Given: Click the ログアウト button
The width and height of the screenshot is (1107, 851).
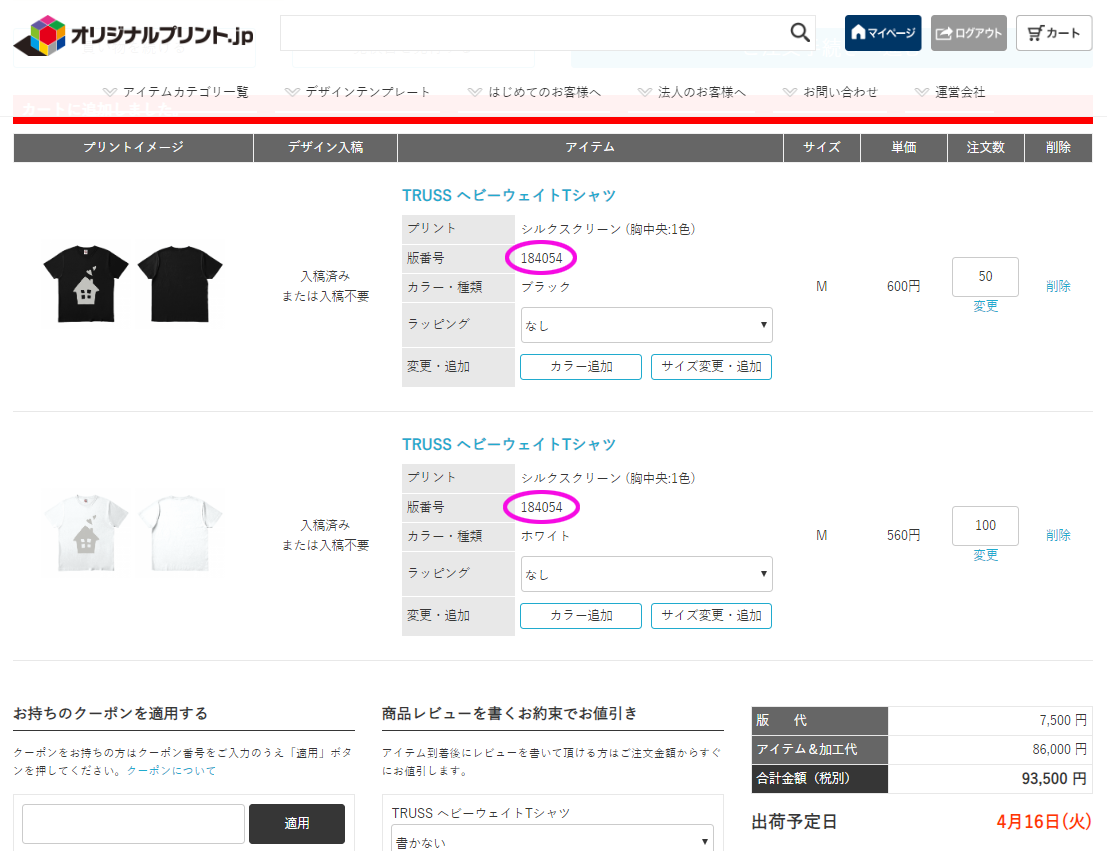Looking at the screenshot, I should [969, 32].
